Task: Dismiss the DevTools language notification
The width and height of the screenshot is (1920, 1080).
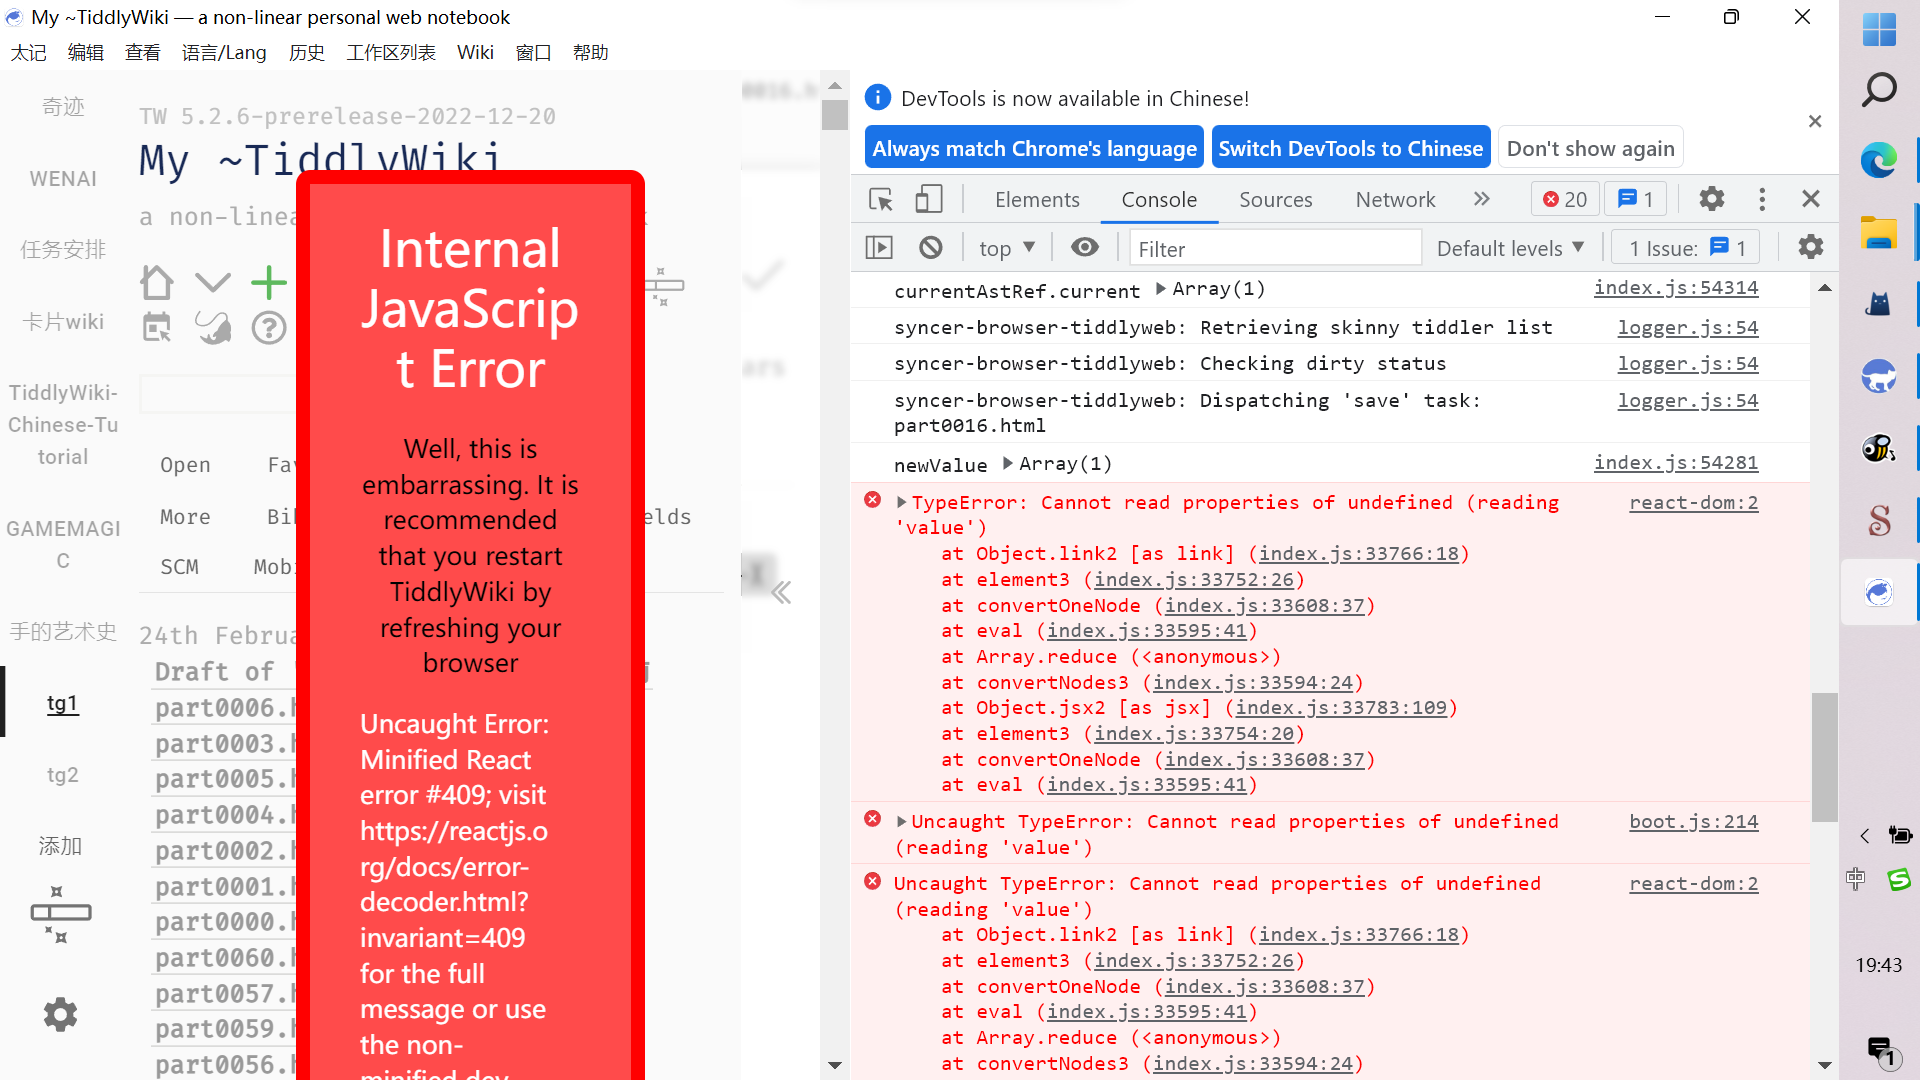Action: [x=1815, y=121]
